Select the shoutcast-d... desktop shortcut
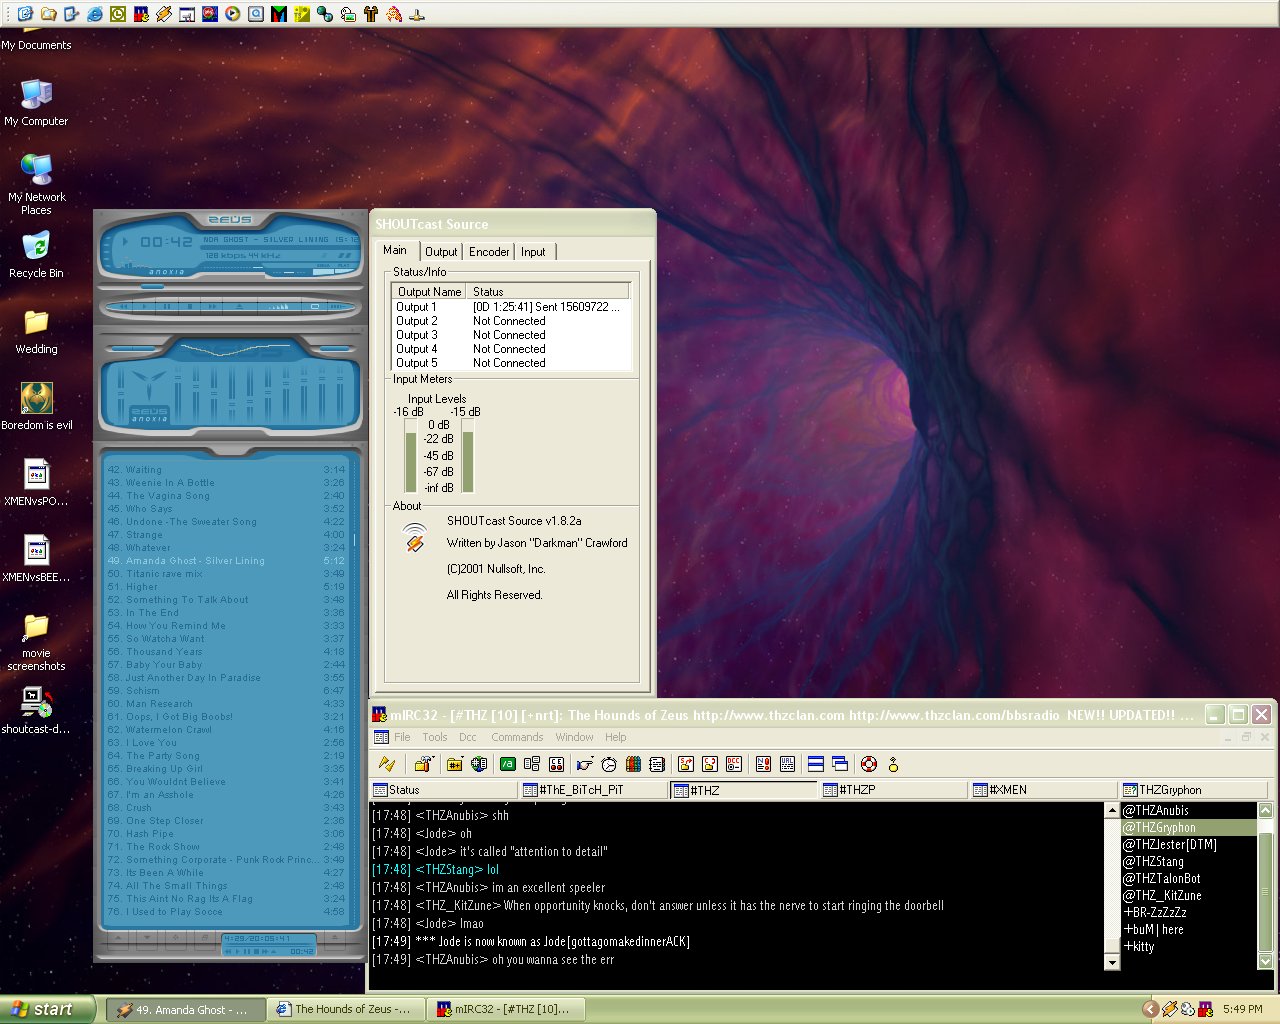Image resolution: width=1280 pixels, height=1024 pixels. [36, 711]
